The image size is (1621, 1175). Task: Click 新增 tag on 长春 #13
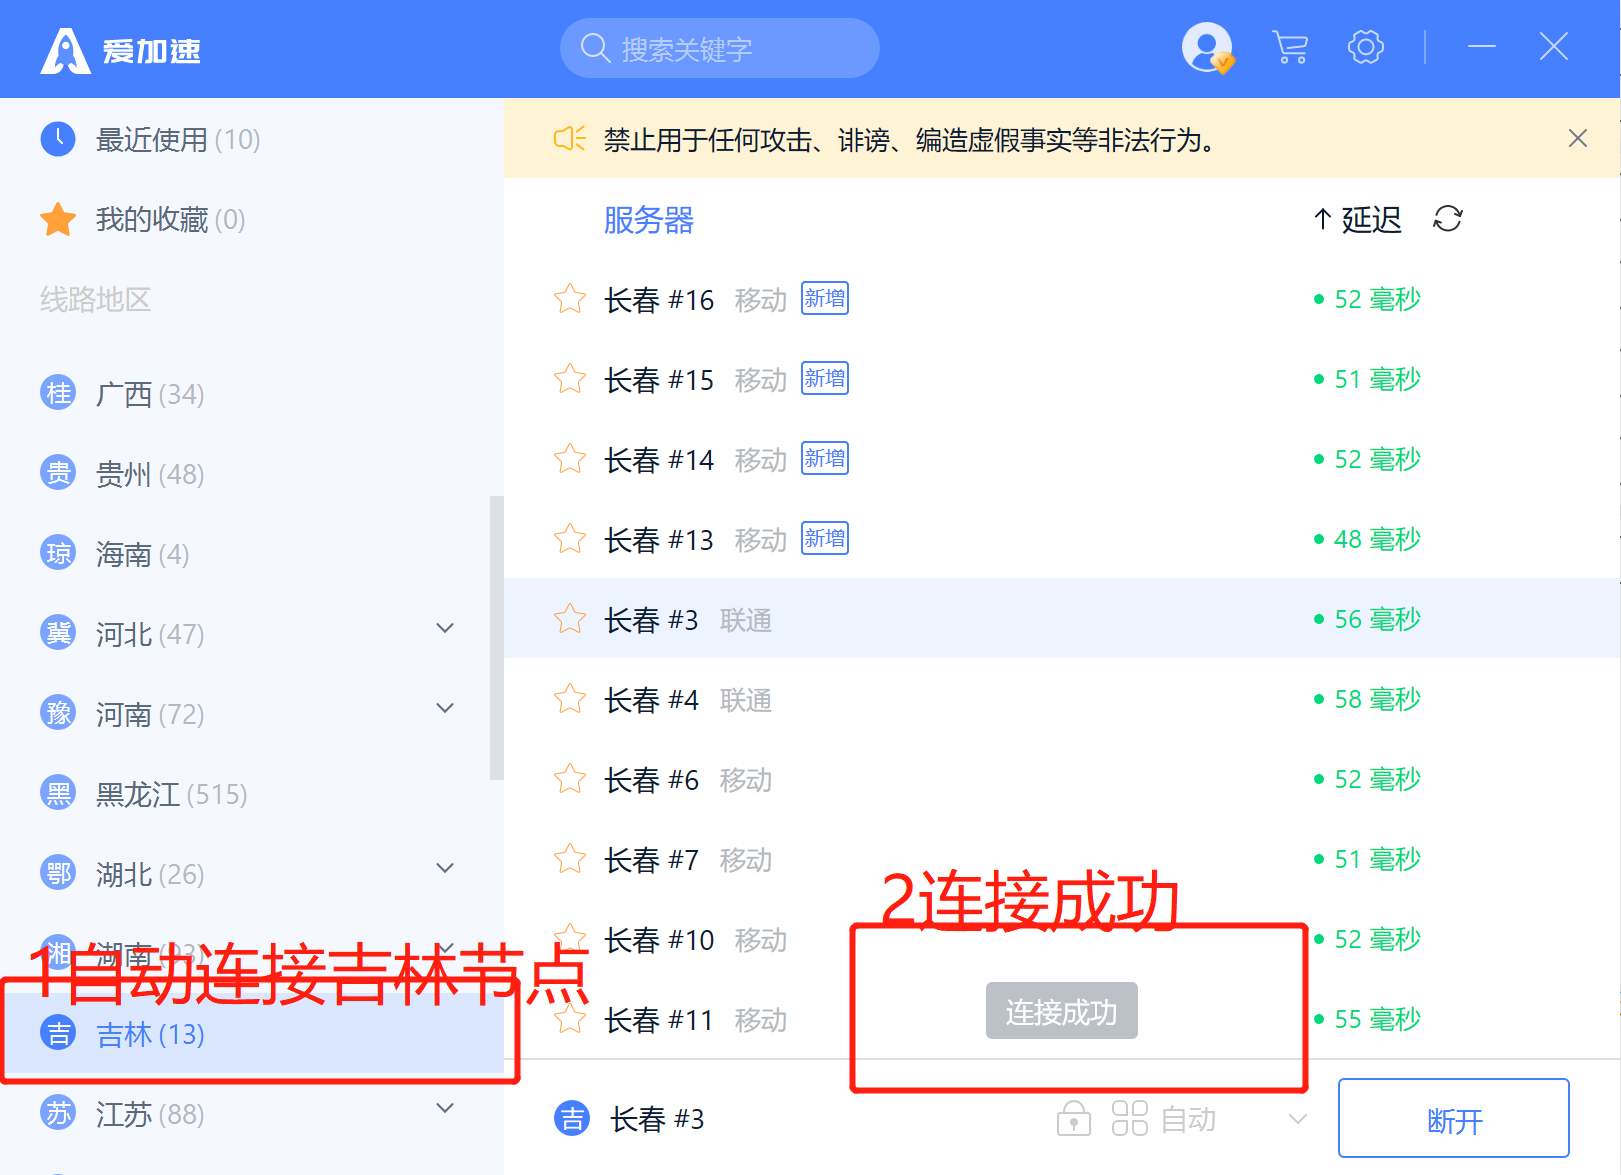[x=825, y=538]
